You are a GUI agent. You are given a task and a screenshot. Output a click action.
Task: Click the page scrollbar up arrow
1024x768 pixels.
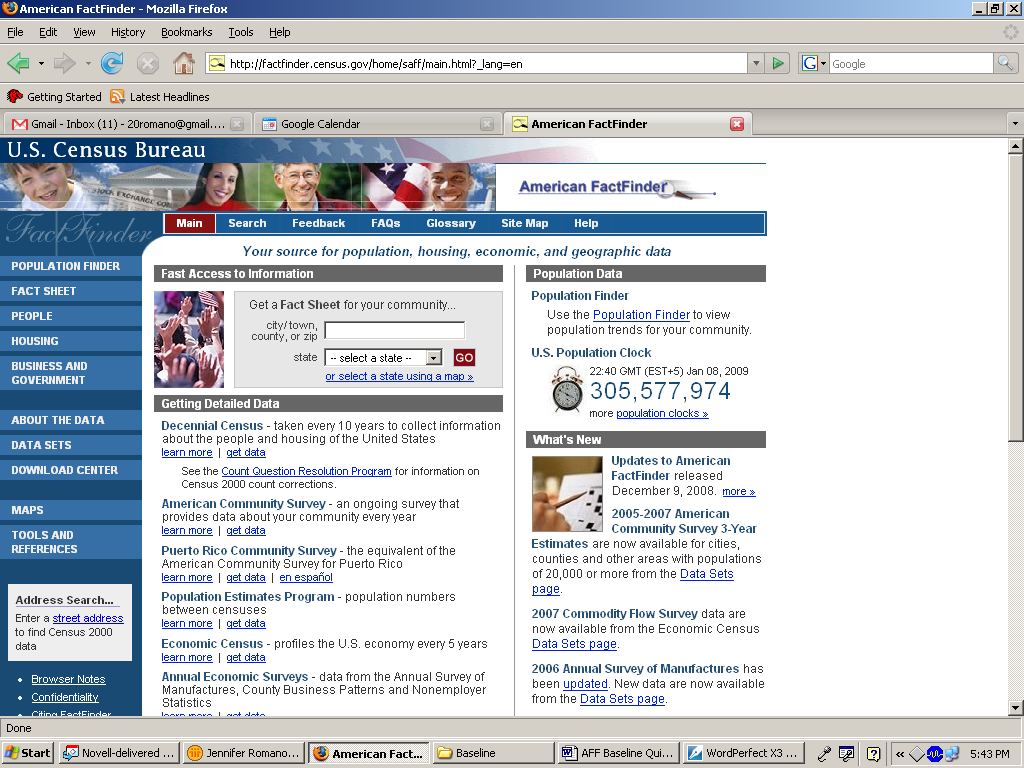pos(1015,146)
